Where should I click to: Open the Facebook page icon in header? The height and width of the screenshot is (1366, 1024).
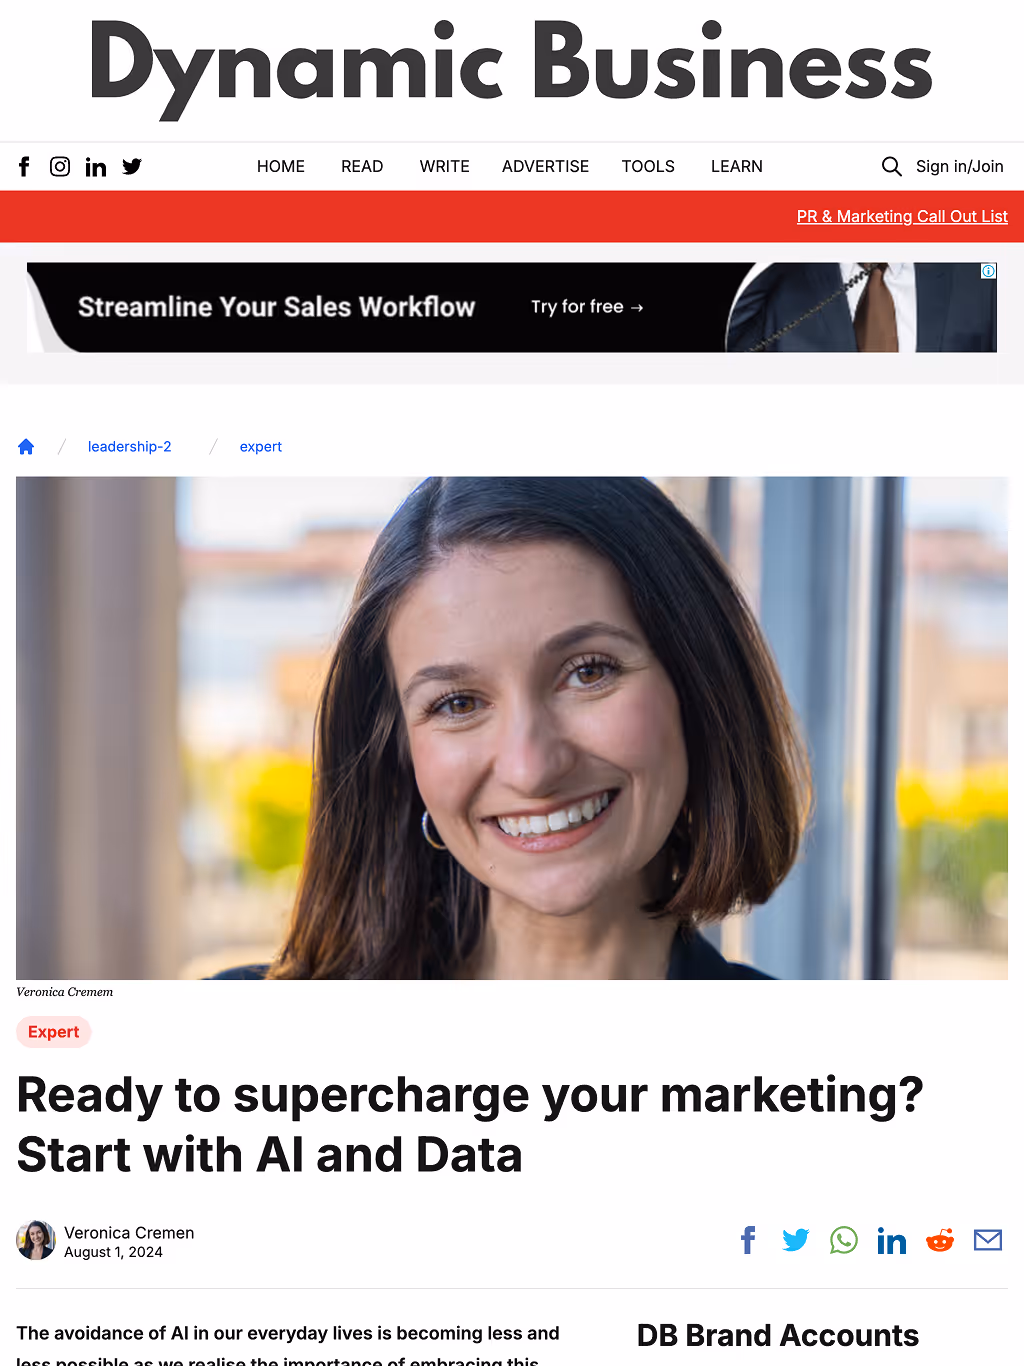[25, 167]
